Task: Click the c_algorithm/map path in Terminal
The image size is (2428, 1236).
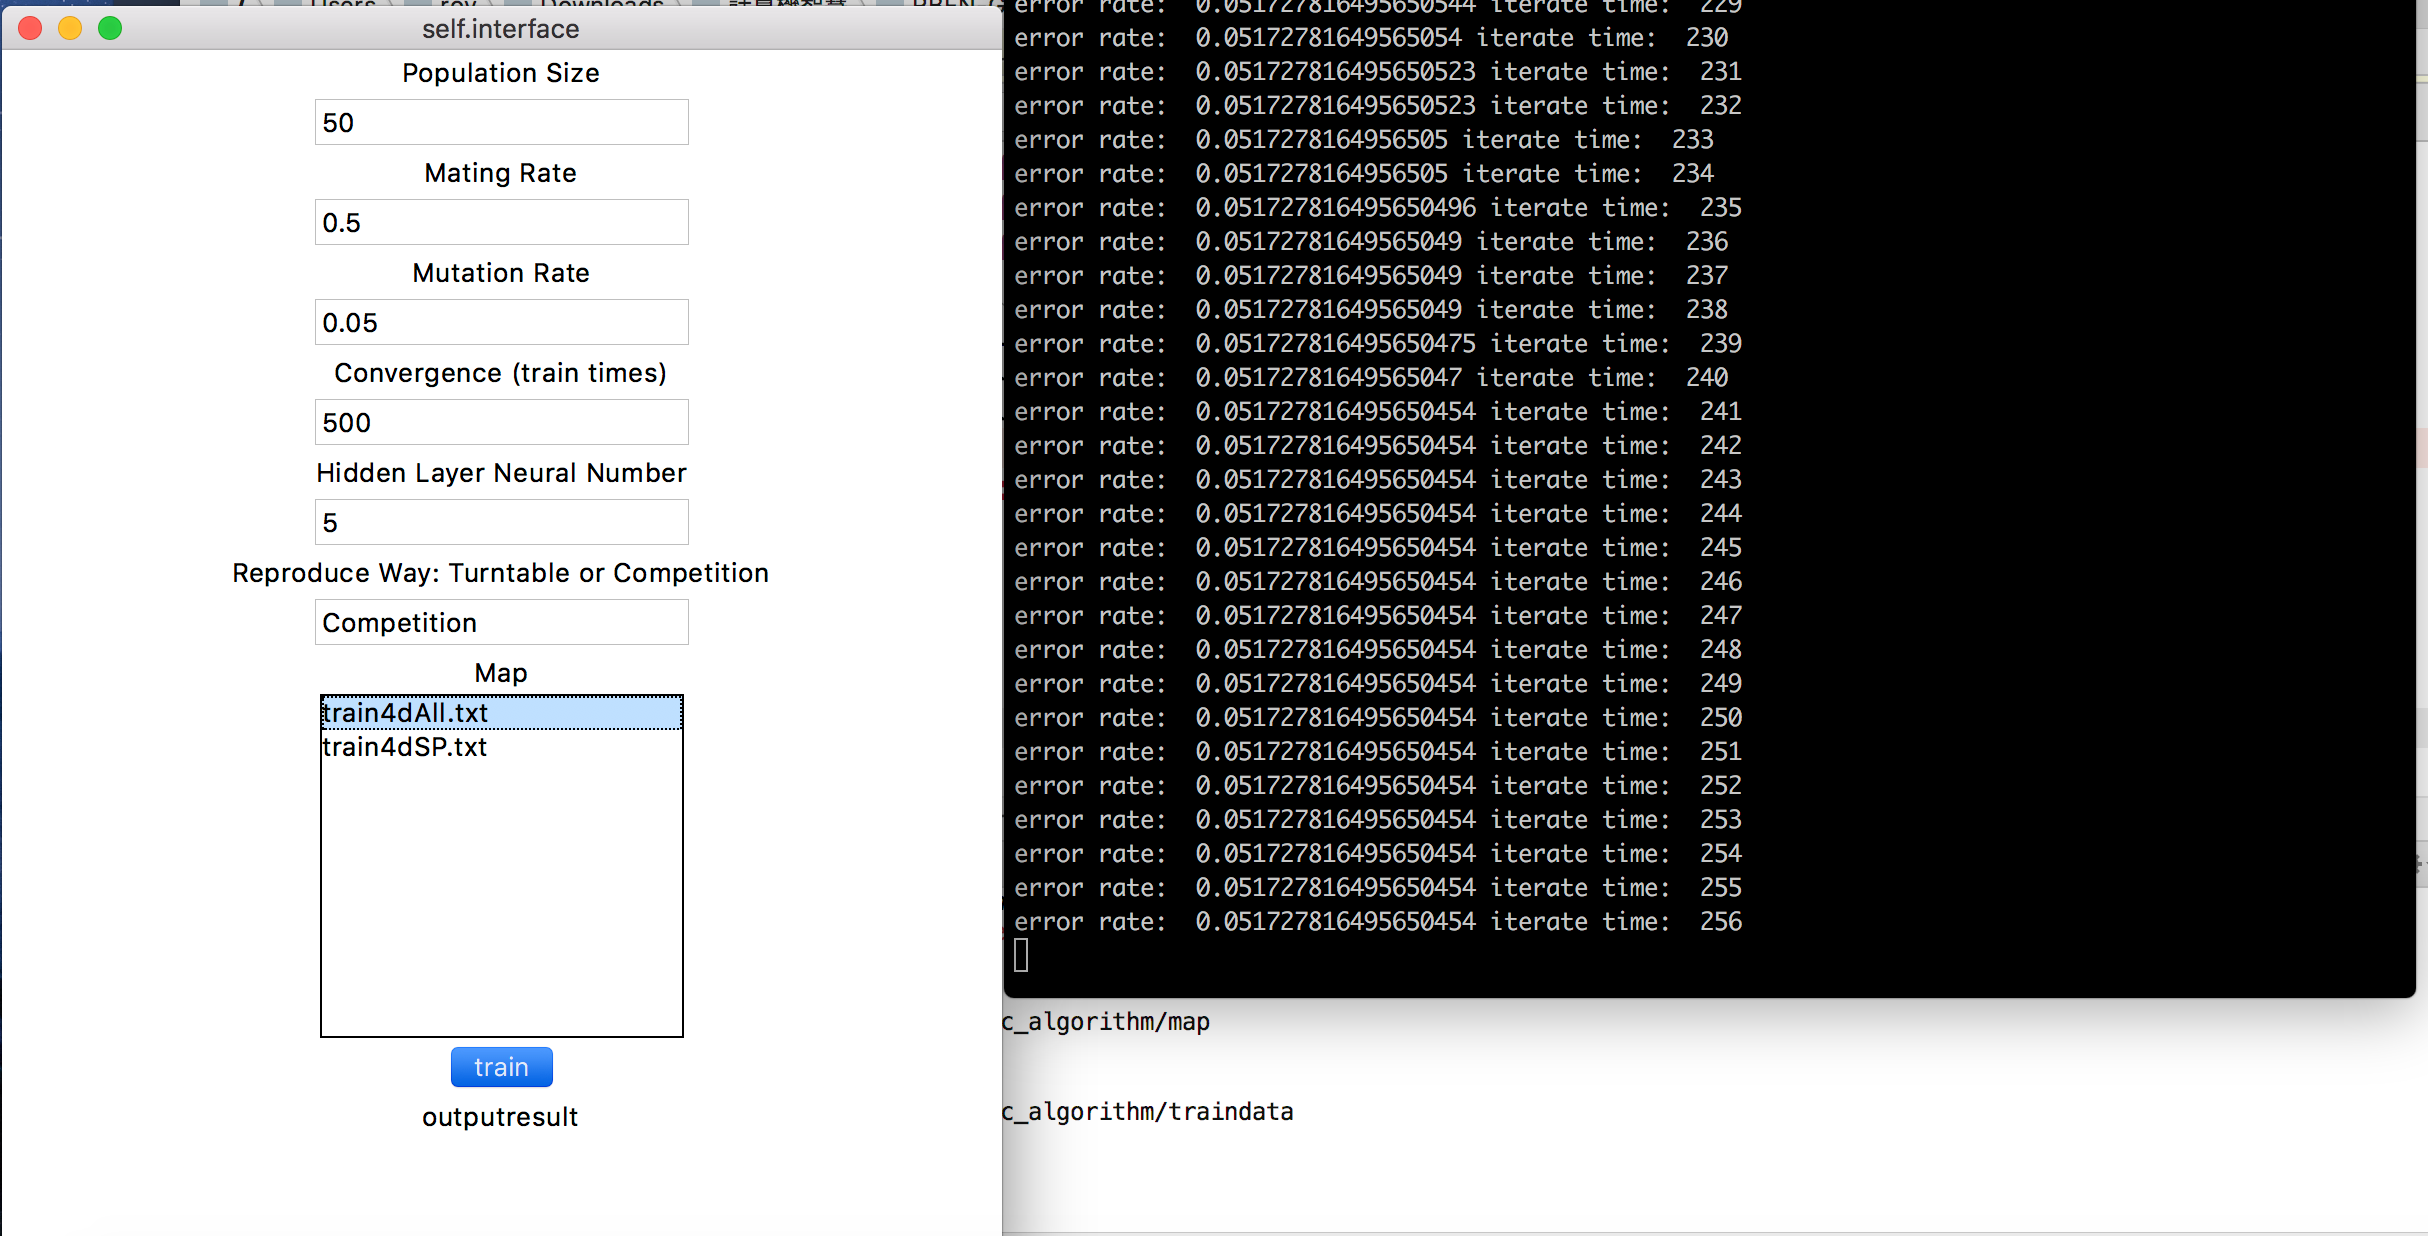Action: (x=1105, y=1022)
